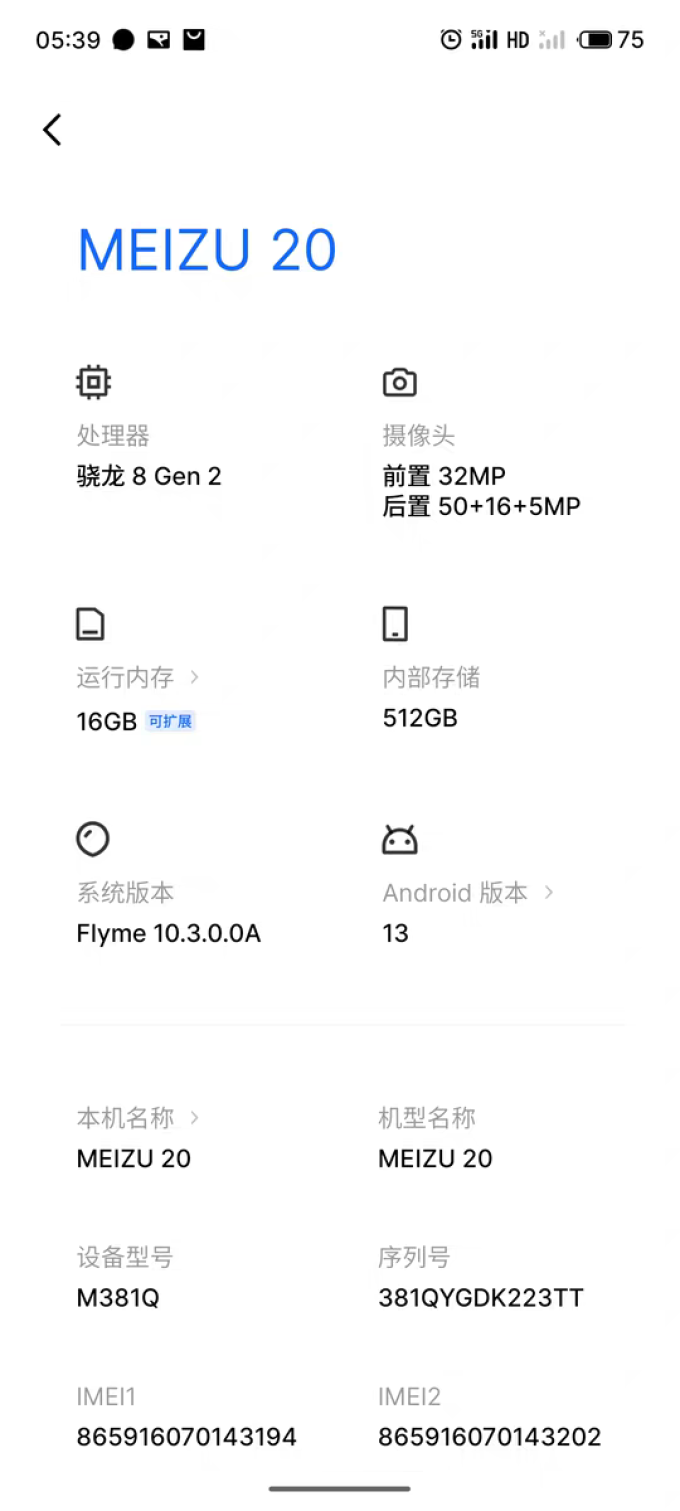The width and height of the screenshot is (680, 1511).
Task: Tap the processor chip icon above 处理器
Action: (x=93, y=381)
